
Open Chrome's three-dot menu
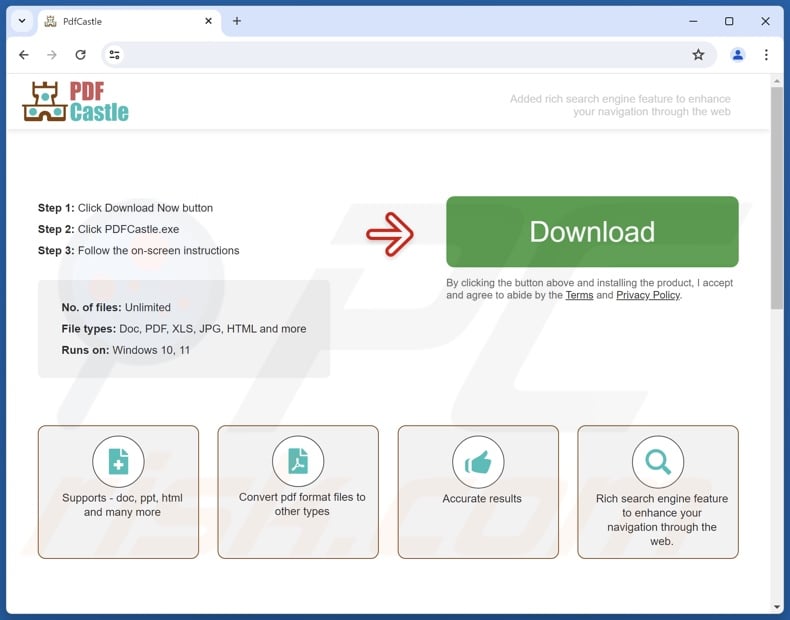(766, 55)
